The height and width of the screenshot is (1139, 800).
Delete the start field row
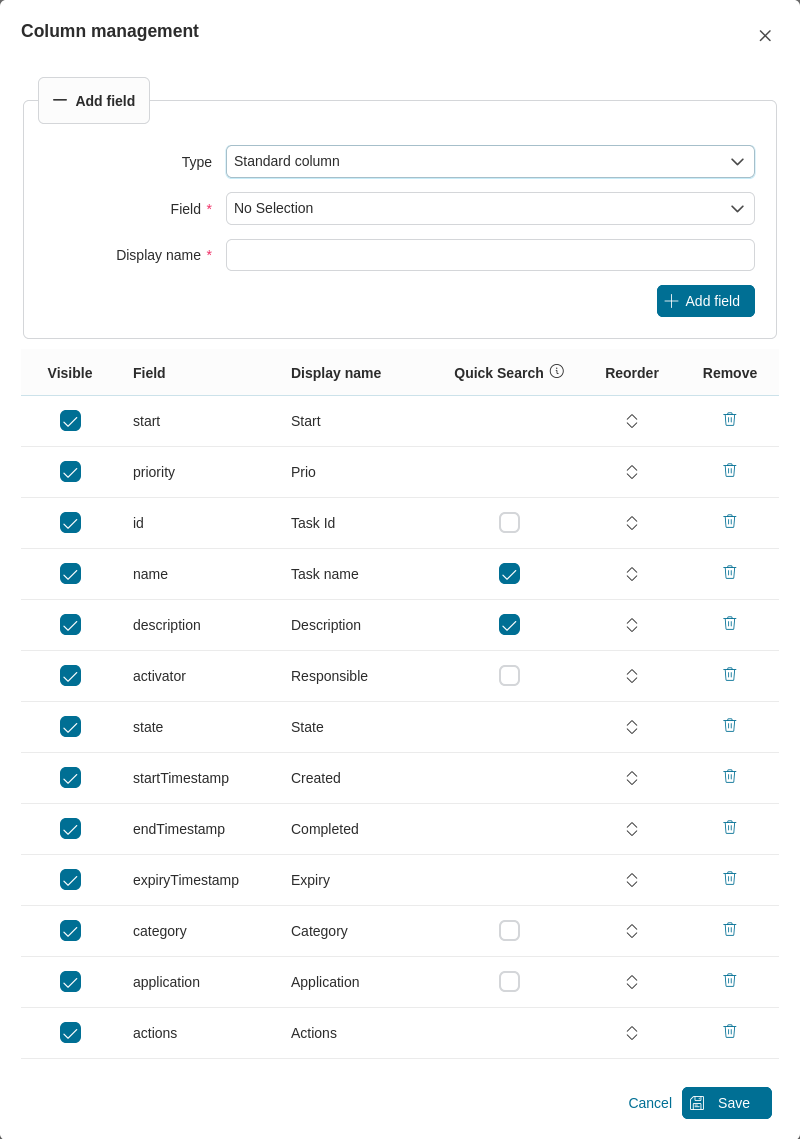coord(729,419)
